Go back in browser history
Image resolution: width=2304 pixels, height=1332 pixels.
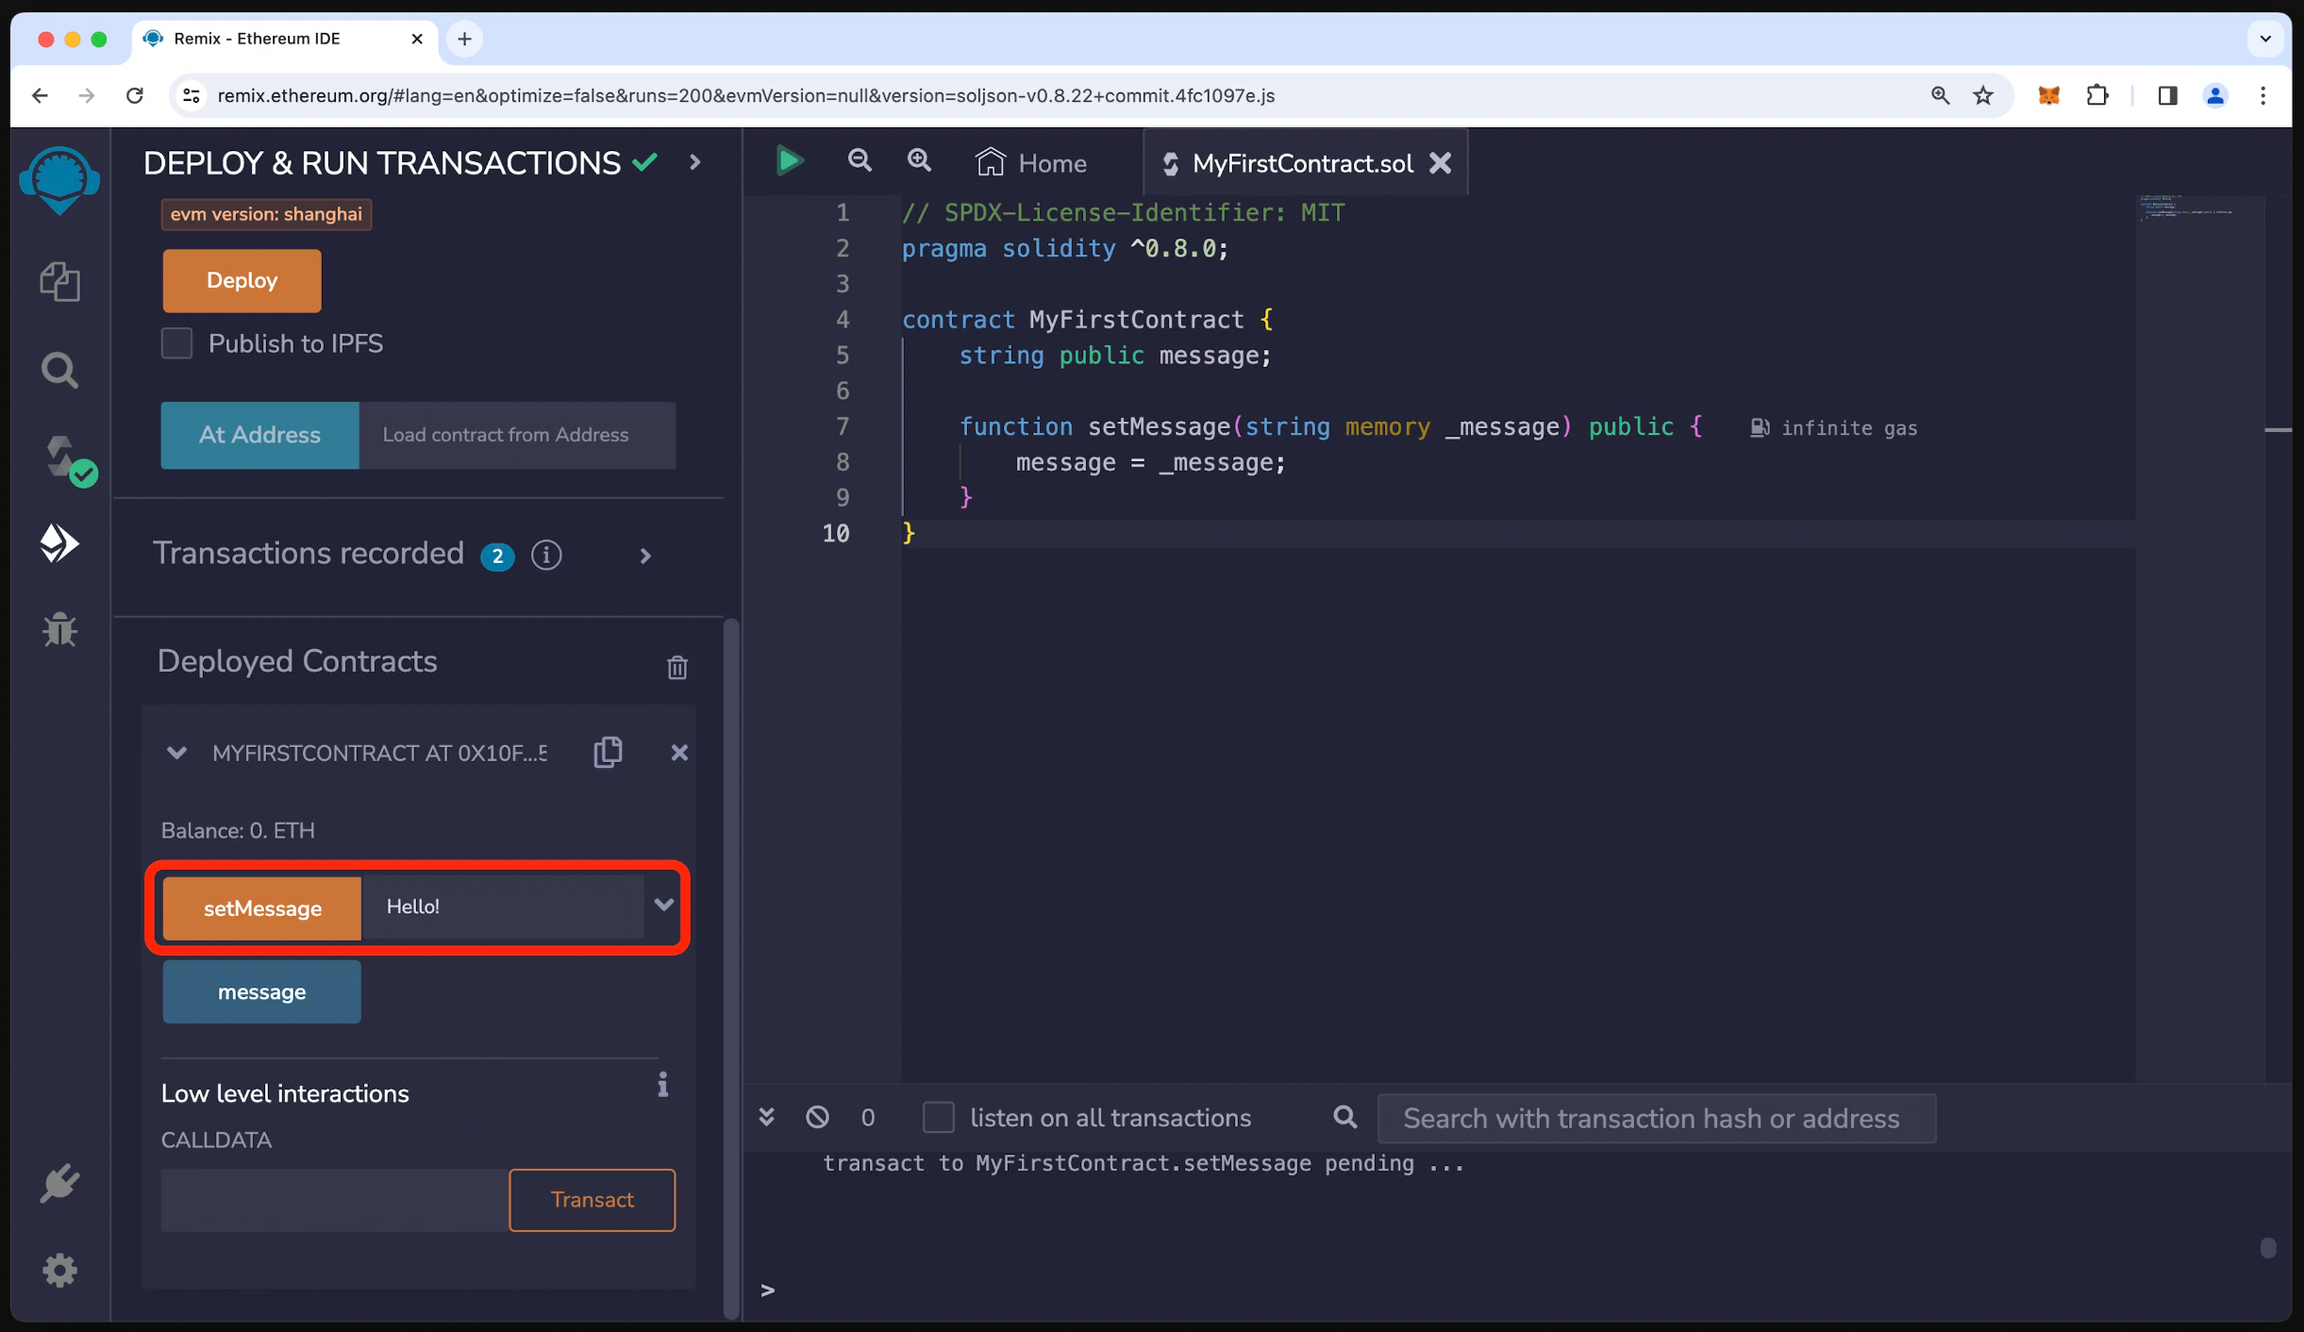tap(40, 96)
